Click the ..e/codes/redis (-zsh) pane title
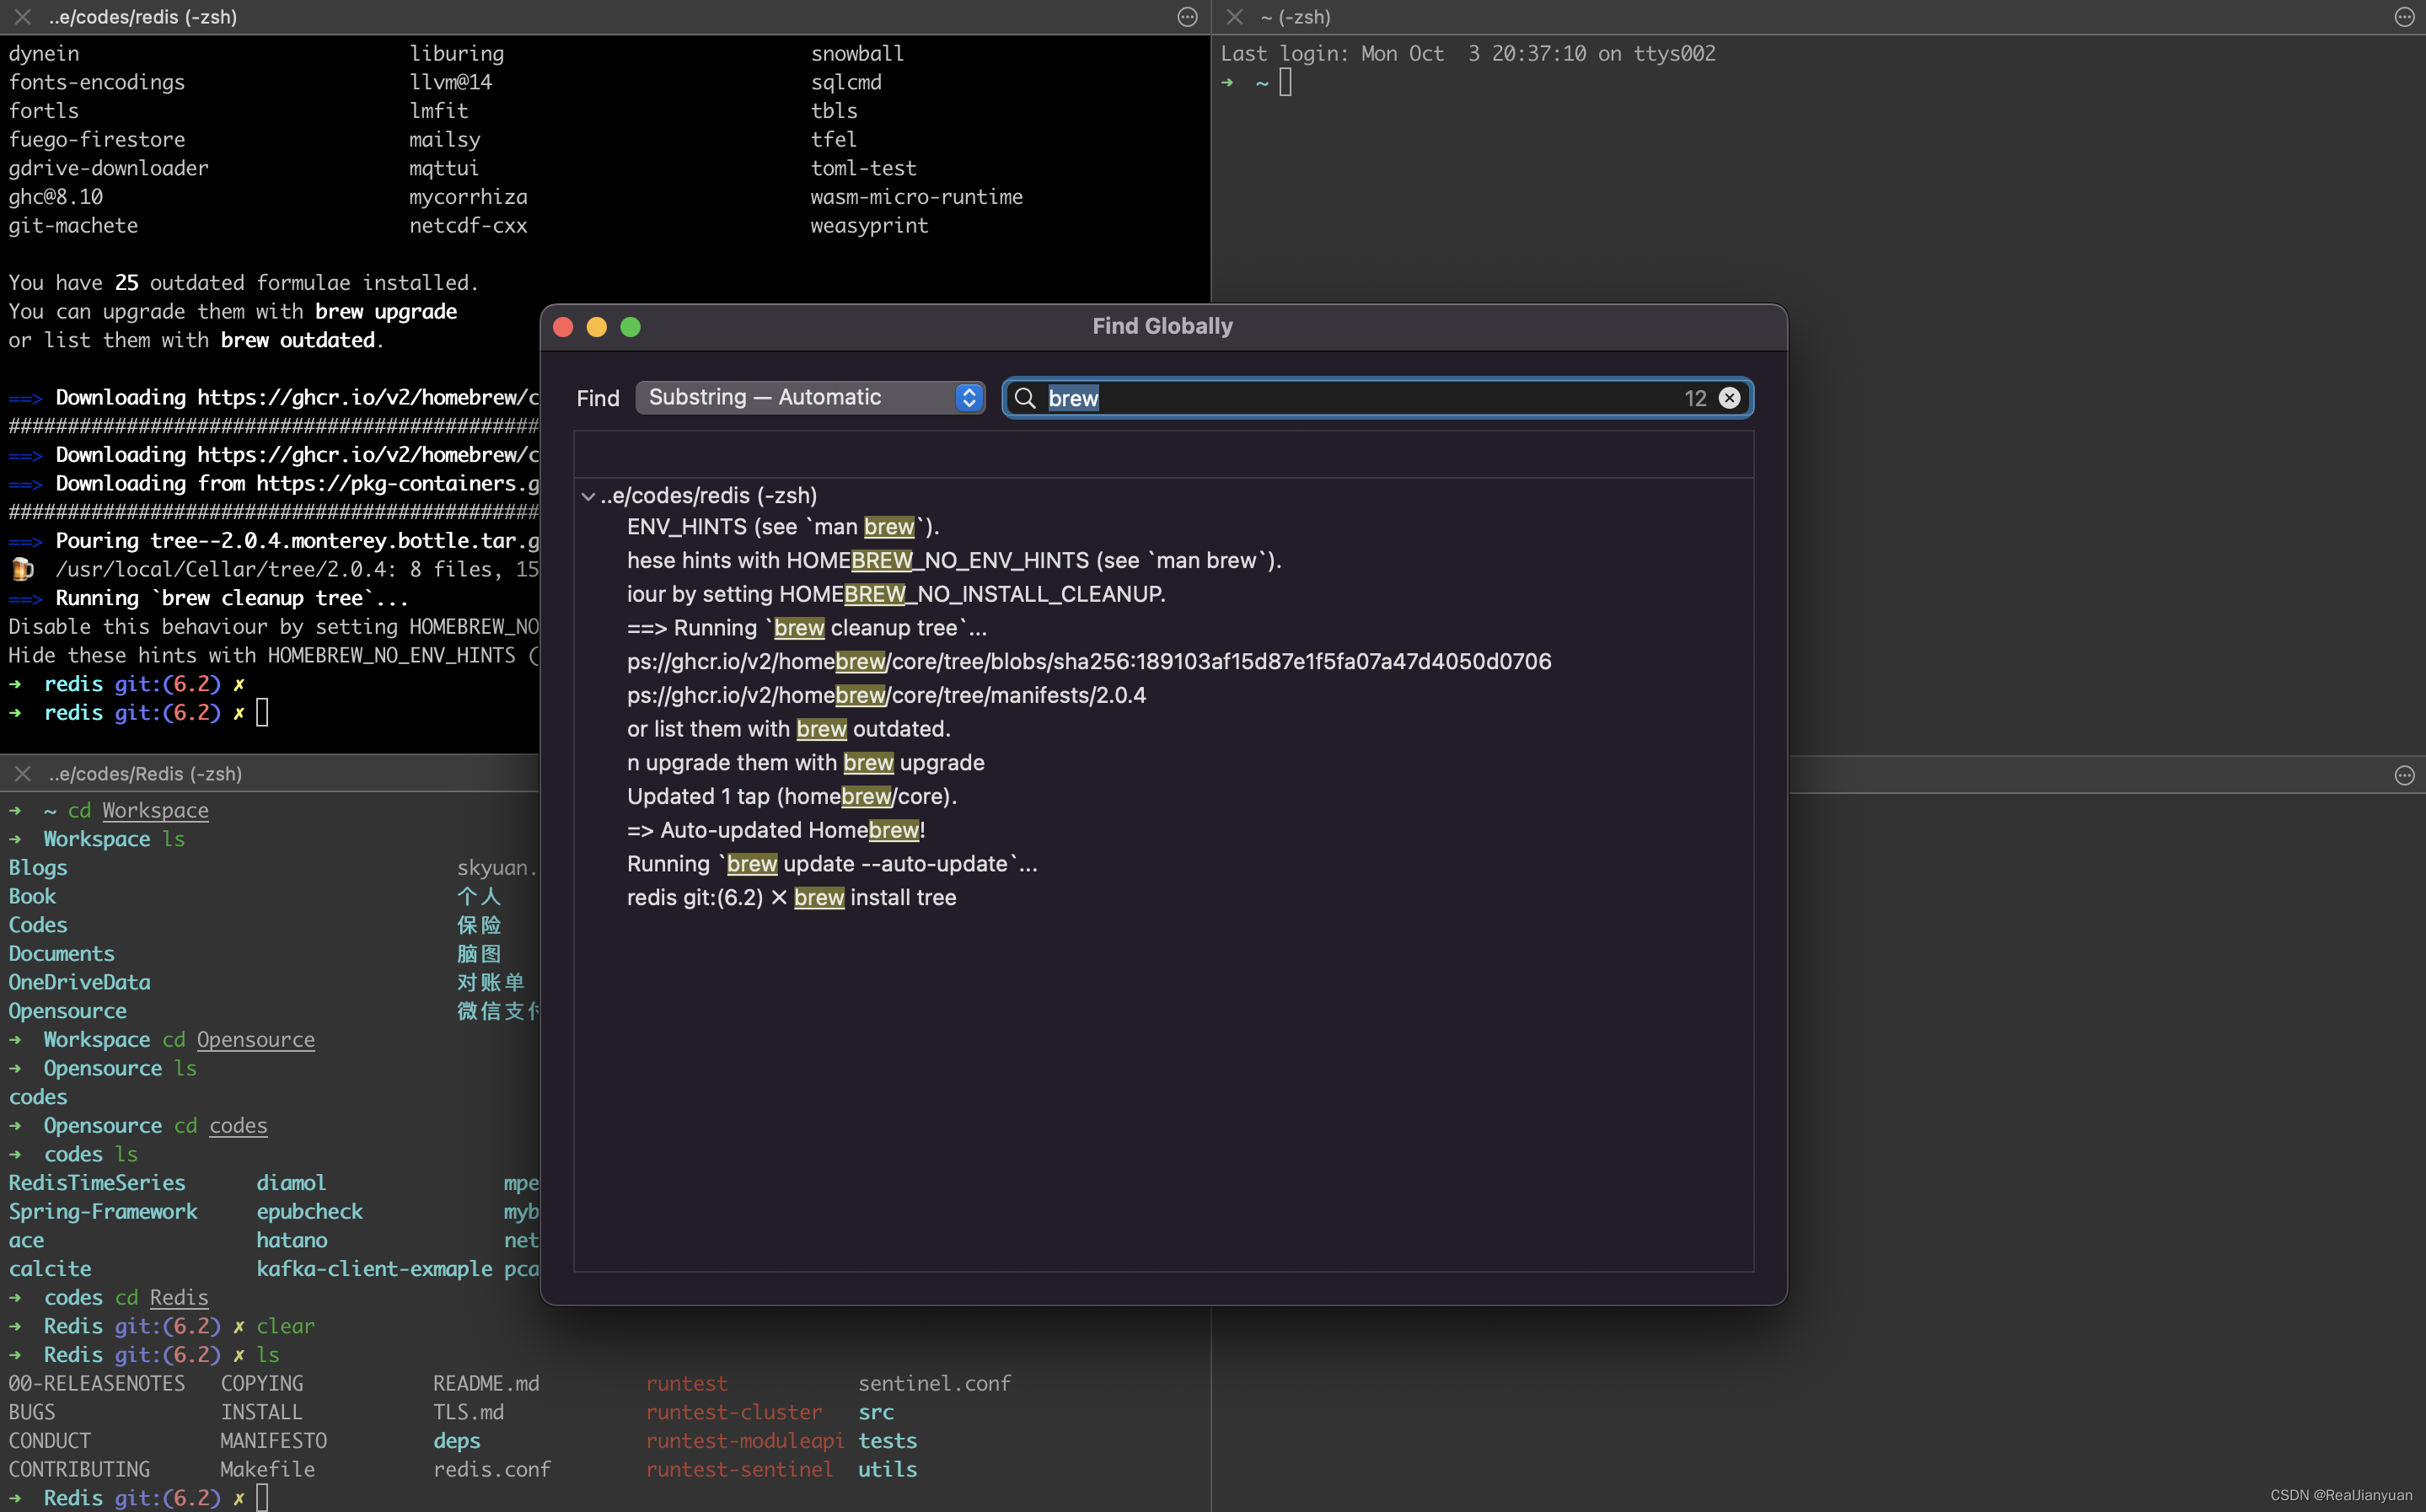Image resolution: width=2426 pixels, height=1512 pixels. 143,17
